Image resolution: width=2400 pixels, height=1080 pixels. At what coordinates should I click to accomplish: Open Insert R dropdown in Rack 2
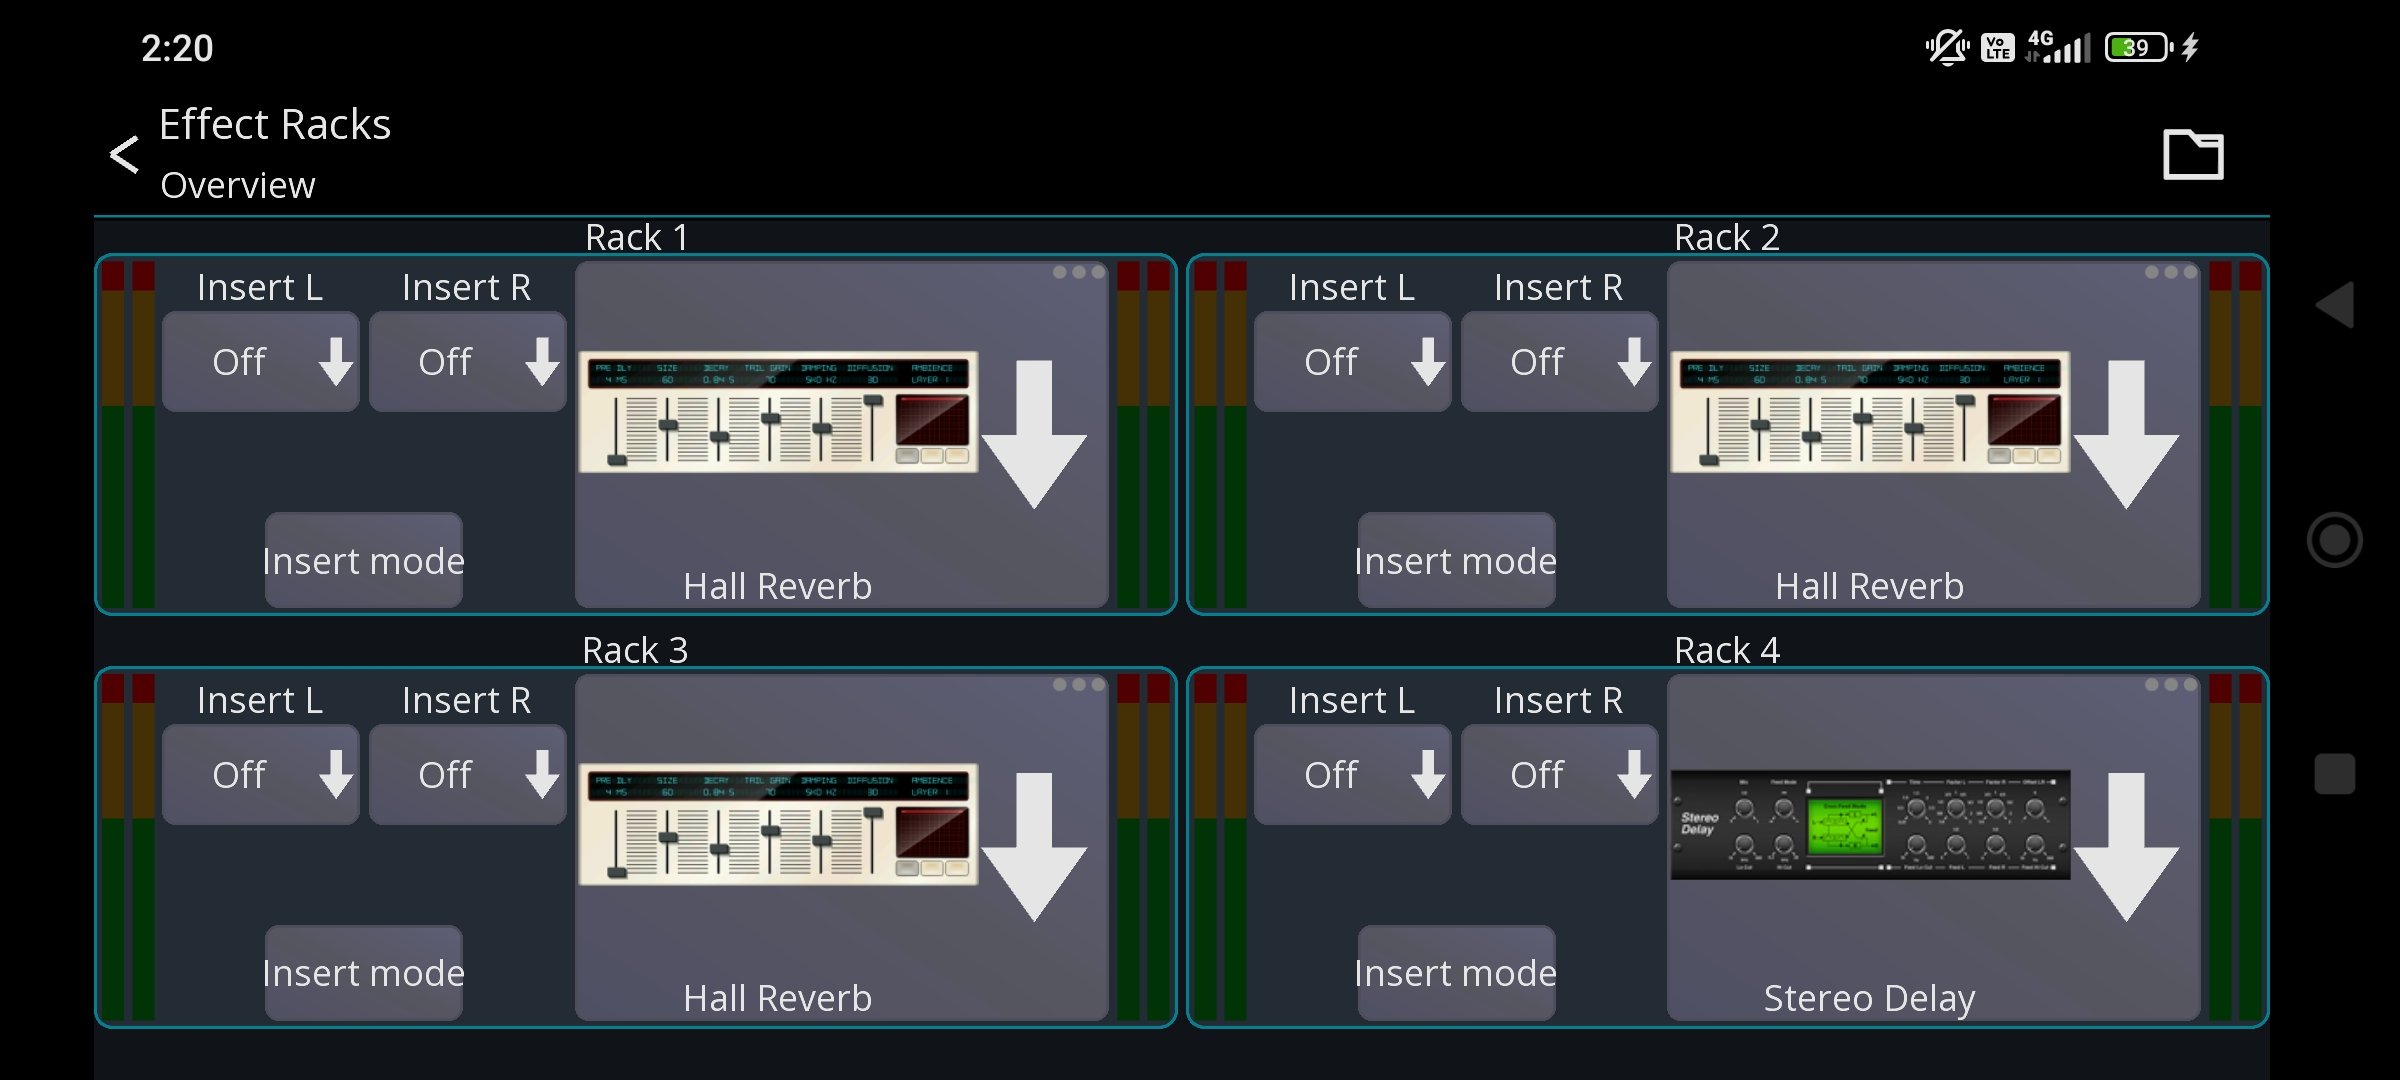1559,361
